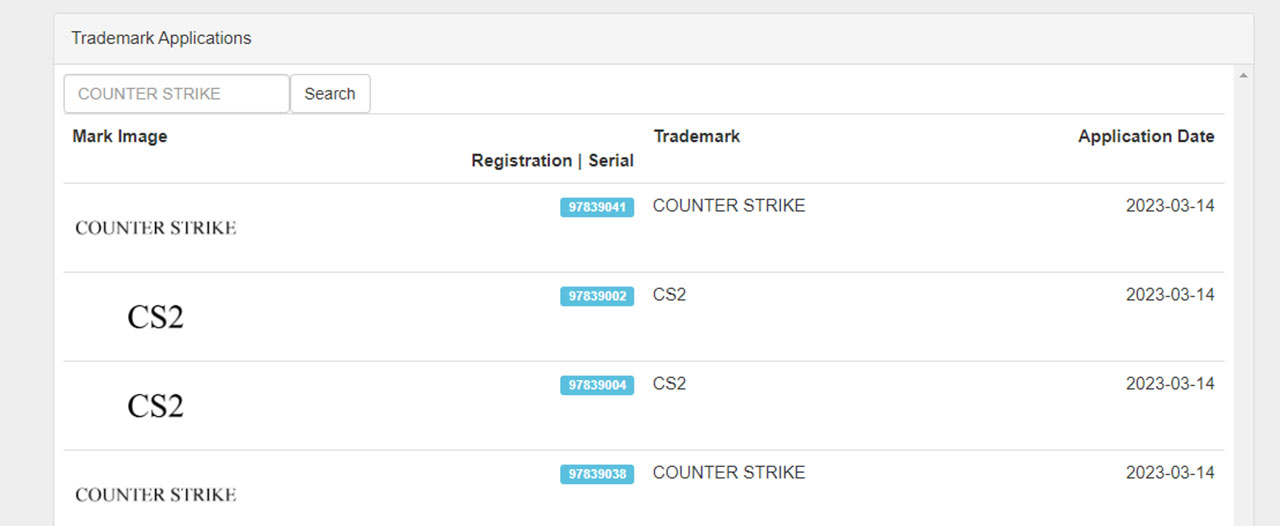Select trademark text CS2 in row 97839002
This screenshot has height=526, width=1280.
670,295
